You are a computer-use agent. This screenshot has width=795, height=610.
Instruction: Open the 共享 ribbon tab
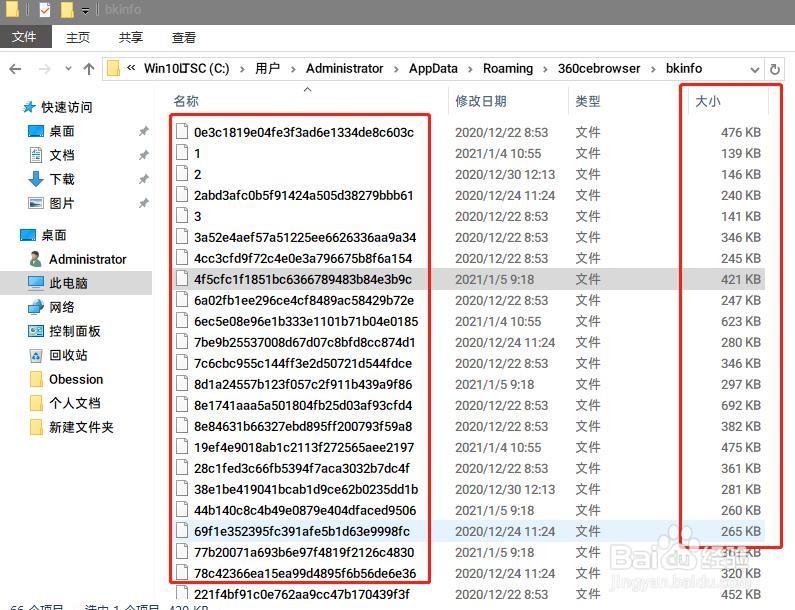pos(131,38)
